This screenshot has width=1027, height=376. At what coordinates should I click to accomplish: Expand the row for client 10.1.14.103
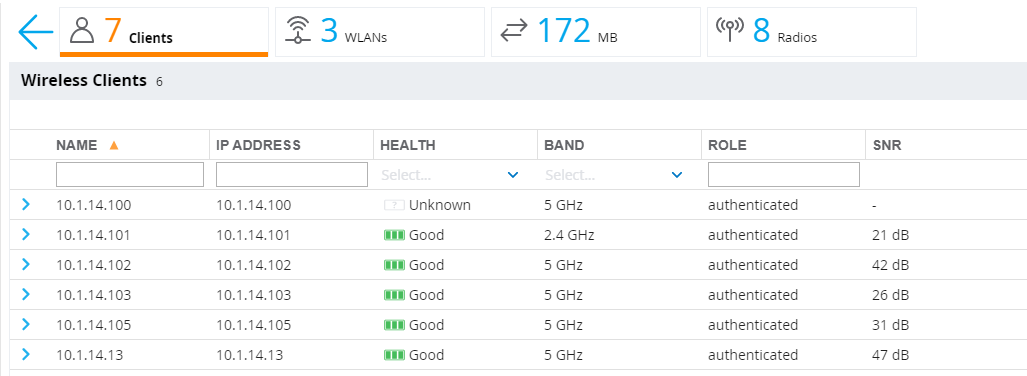[x=26, y=295]
